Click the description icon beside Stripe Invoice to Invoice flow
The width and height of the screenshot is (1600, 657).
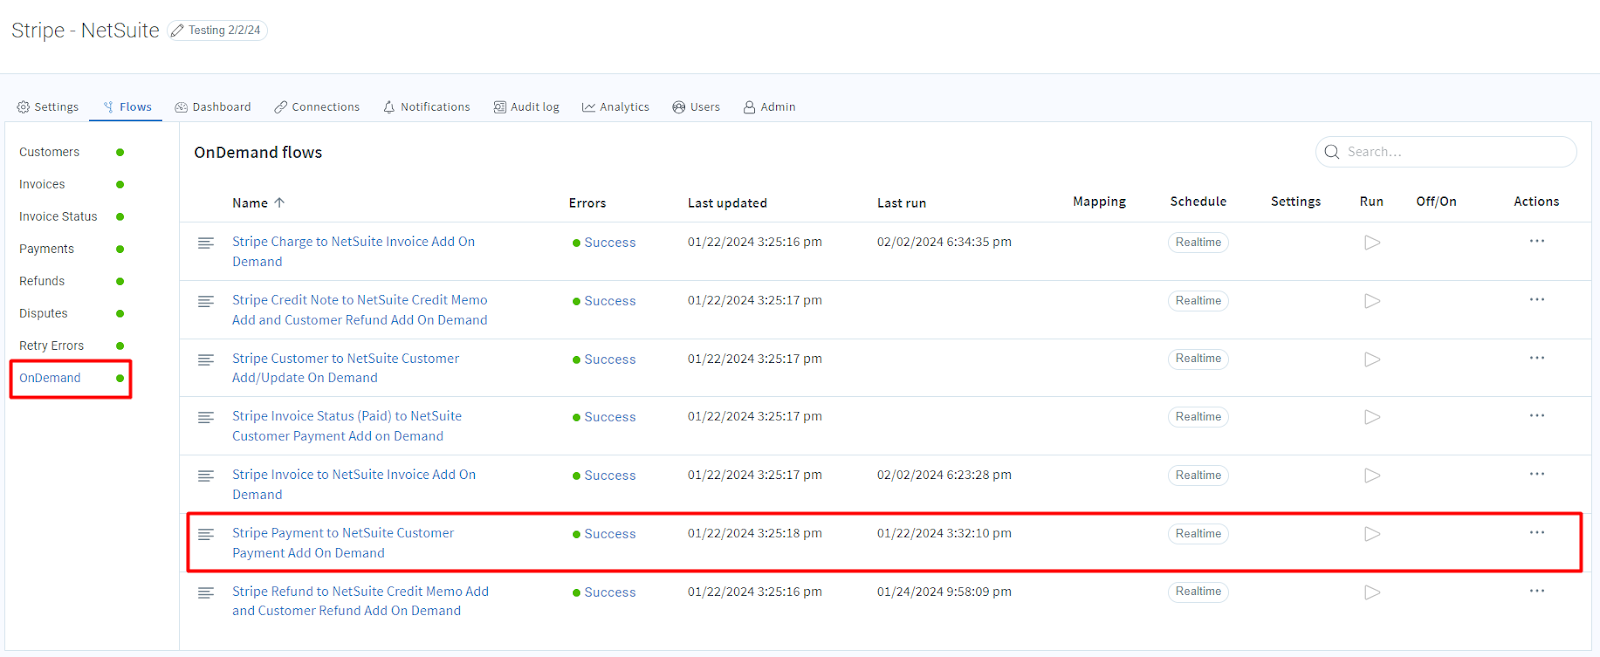coord(206,476)
